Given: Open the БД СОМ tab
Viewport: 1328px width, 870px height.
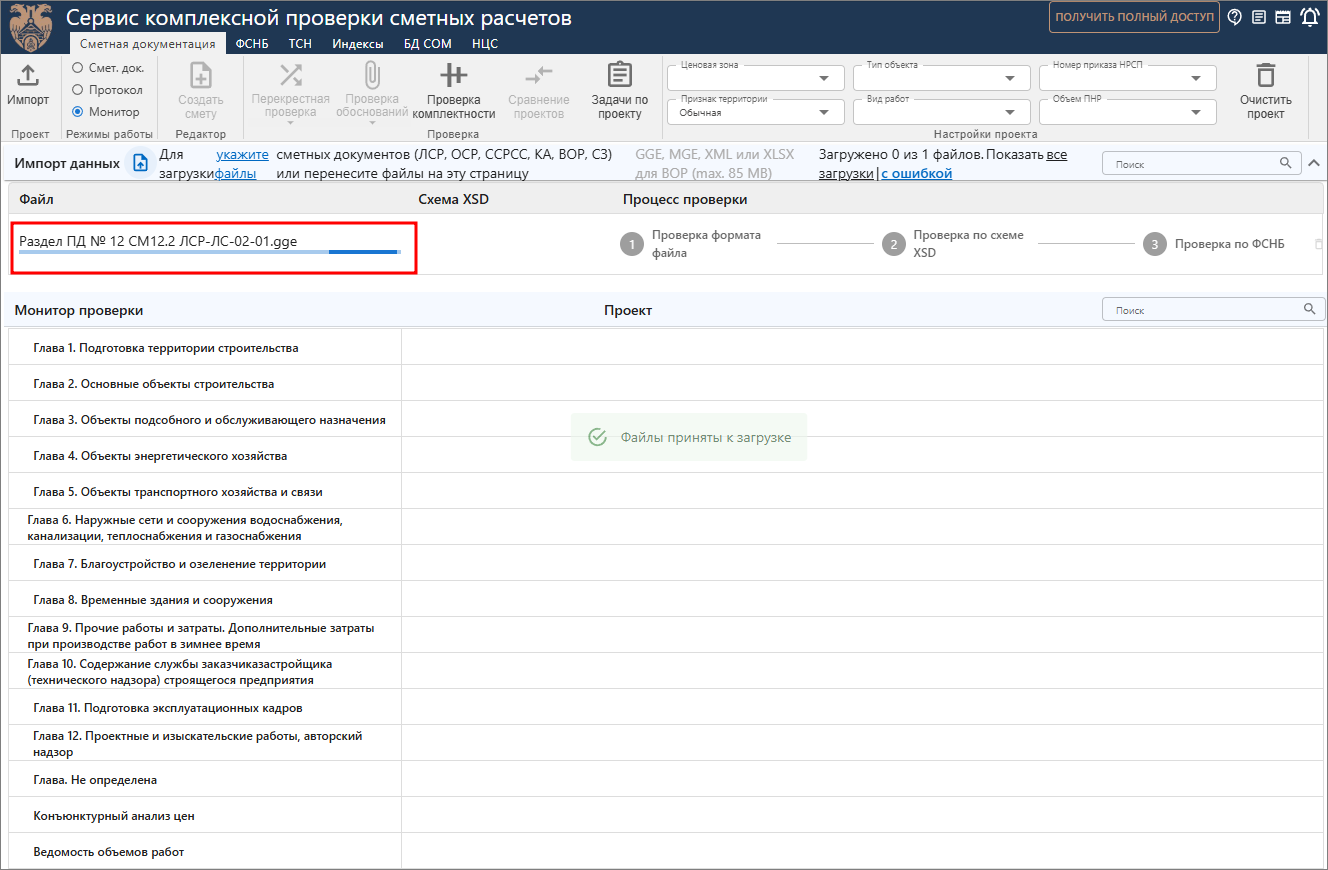Looking at the screenshot, I should [x=428, y=44].
